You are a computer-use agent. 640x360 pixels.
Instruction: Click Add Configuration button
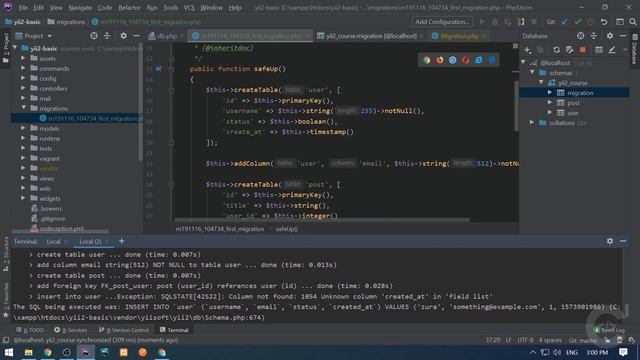click(x=442, y=22)
